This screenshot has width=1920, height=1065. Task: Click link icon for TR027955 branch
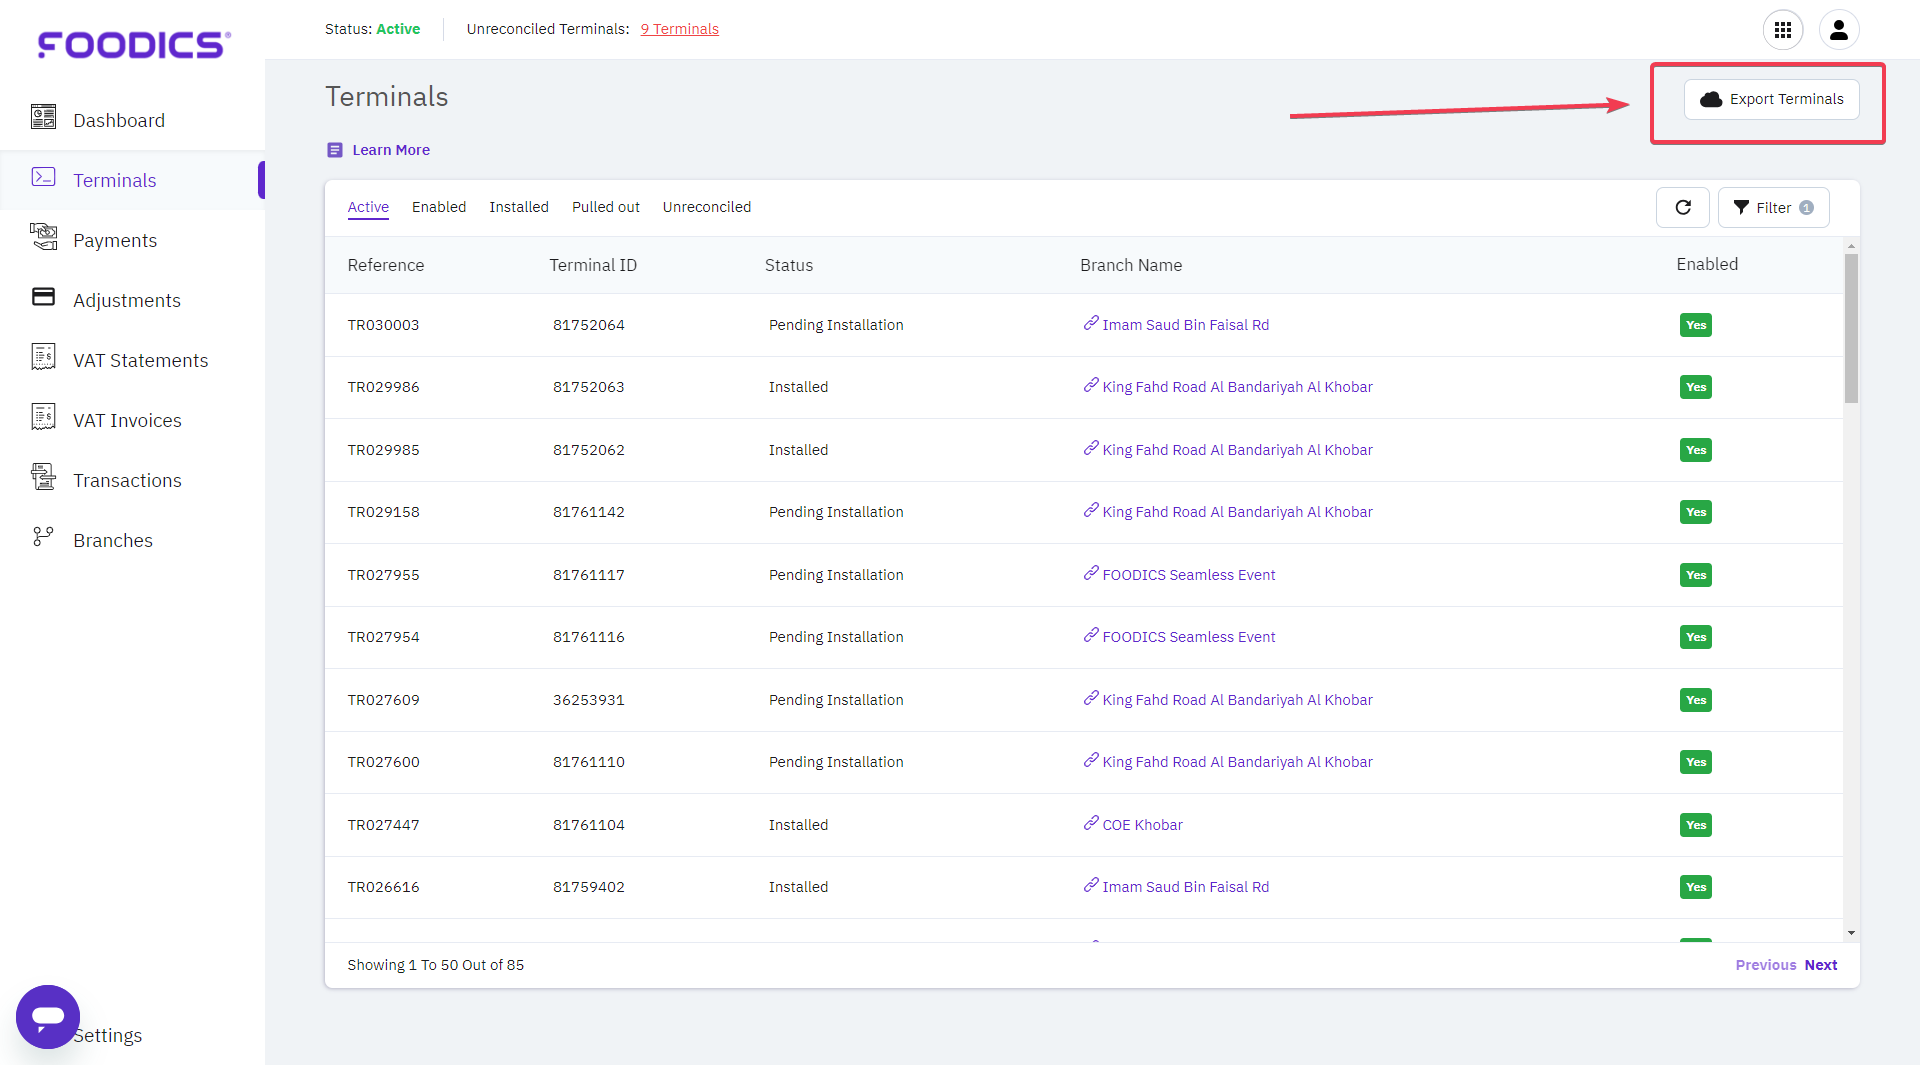(1090, 573)
